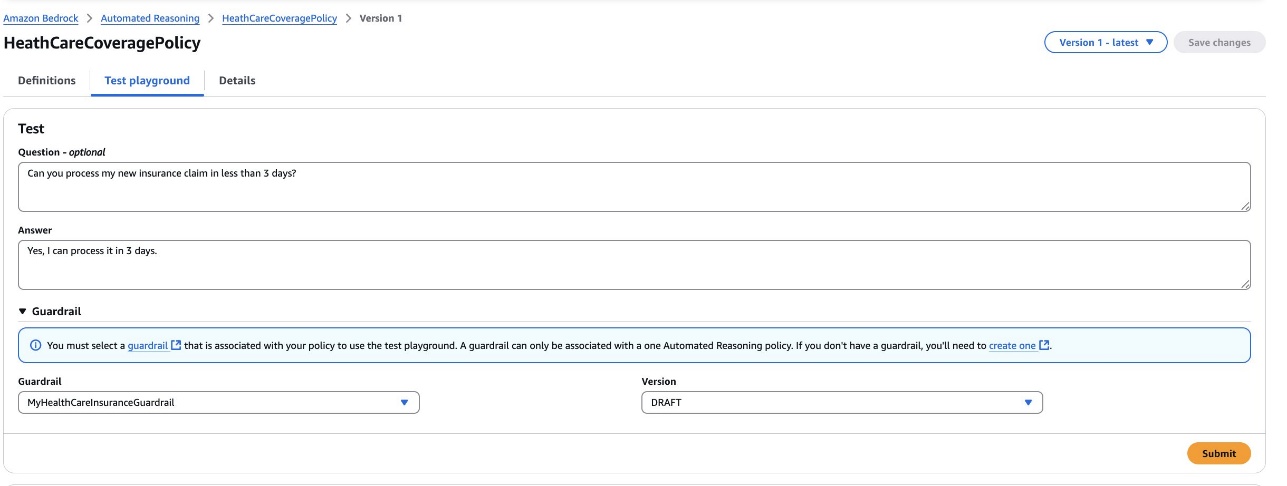Select the Test playground tab
This screenshot has width=1287, height=486.
pyautogui.click(x=147, y=81)
